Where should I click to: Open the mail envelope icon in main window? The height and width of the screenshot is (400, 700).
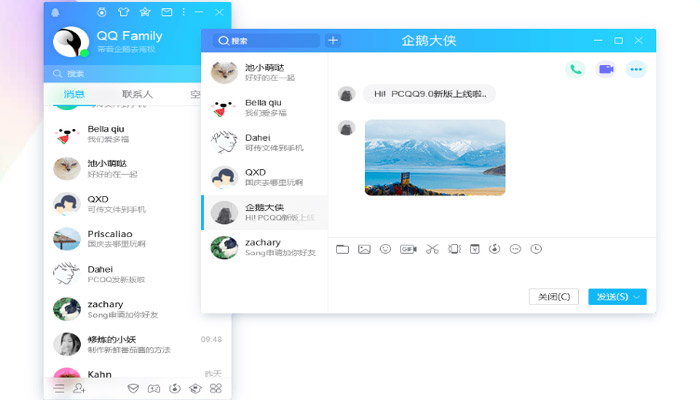[167, 12]
